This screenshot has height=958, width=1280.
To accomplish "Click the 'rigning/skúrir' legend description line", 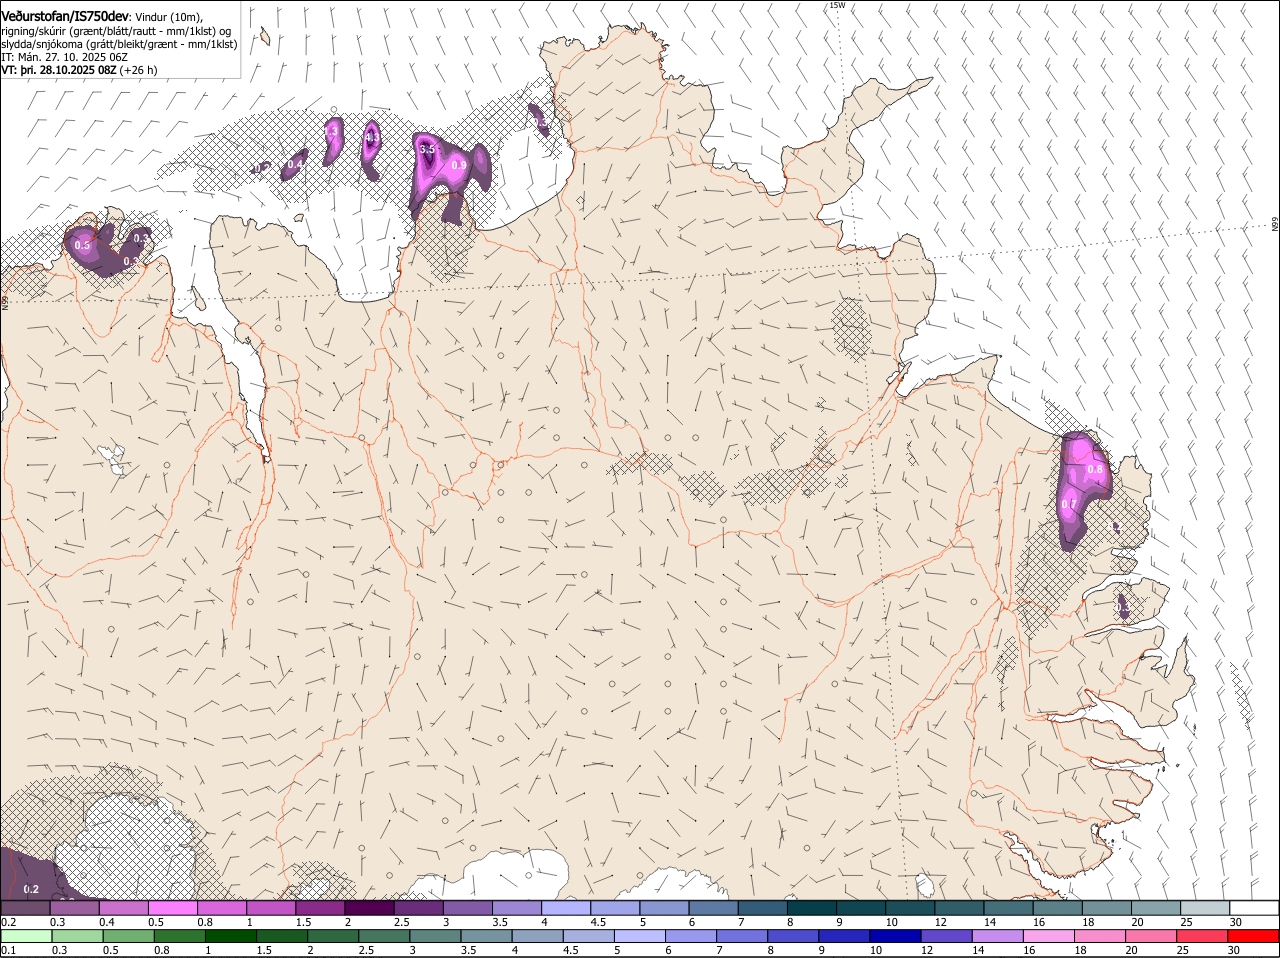I will point(117,31).
